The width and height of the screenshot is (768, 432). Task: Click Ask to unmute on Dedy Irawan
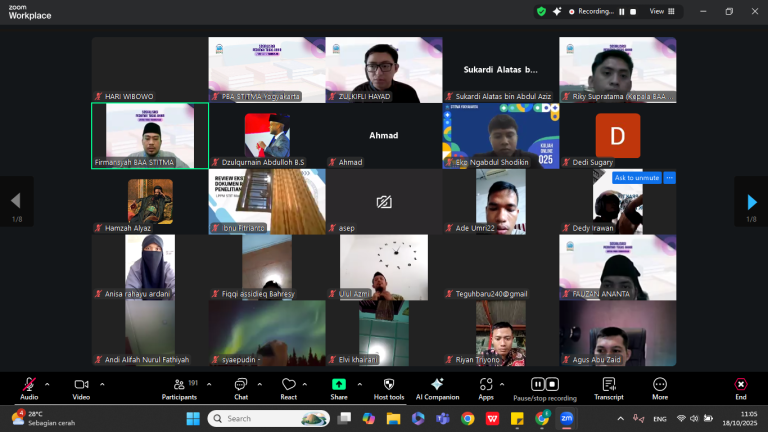[x=636, y=178]
